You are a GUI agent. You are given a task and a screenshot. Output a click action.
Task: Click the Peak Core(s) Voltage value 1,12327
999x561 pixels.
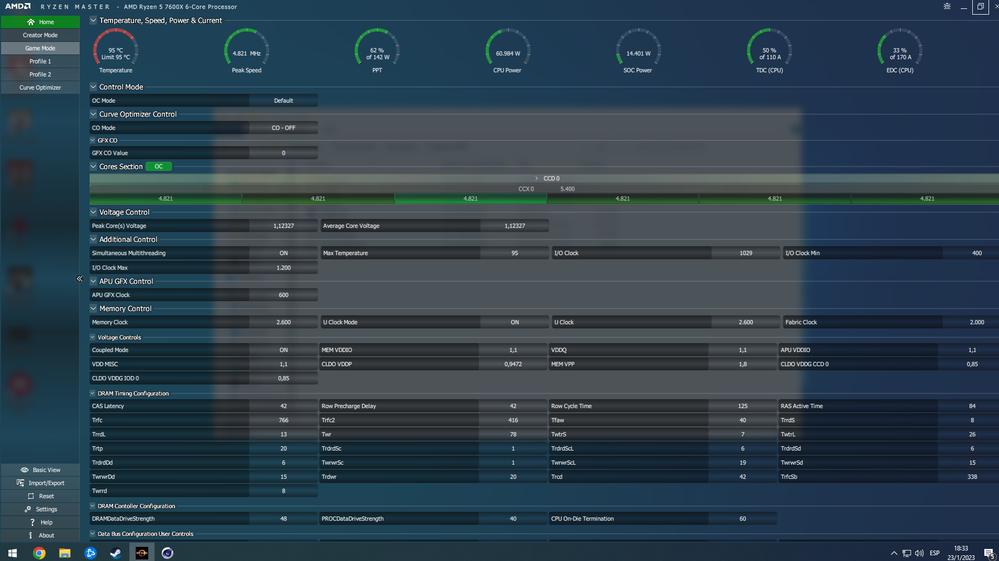click(284, 225)
